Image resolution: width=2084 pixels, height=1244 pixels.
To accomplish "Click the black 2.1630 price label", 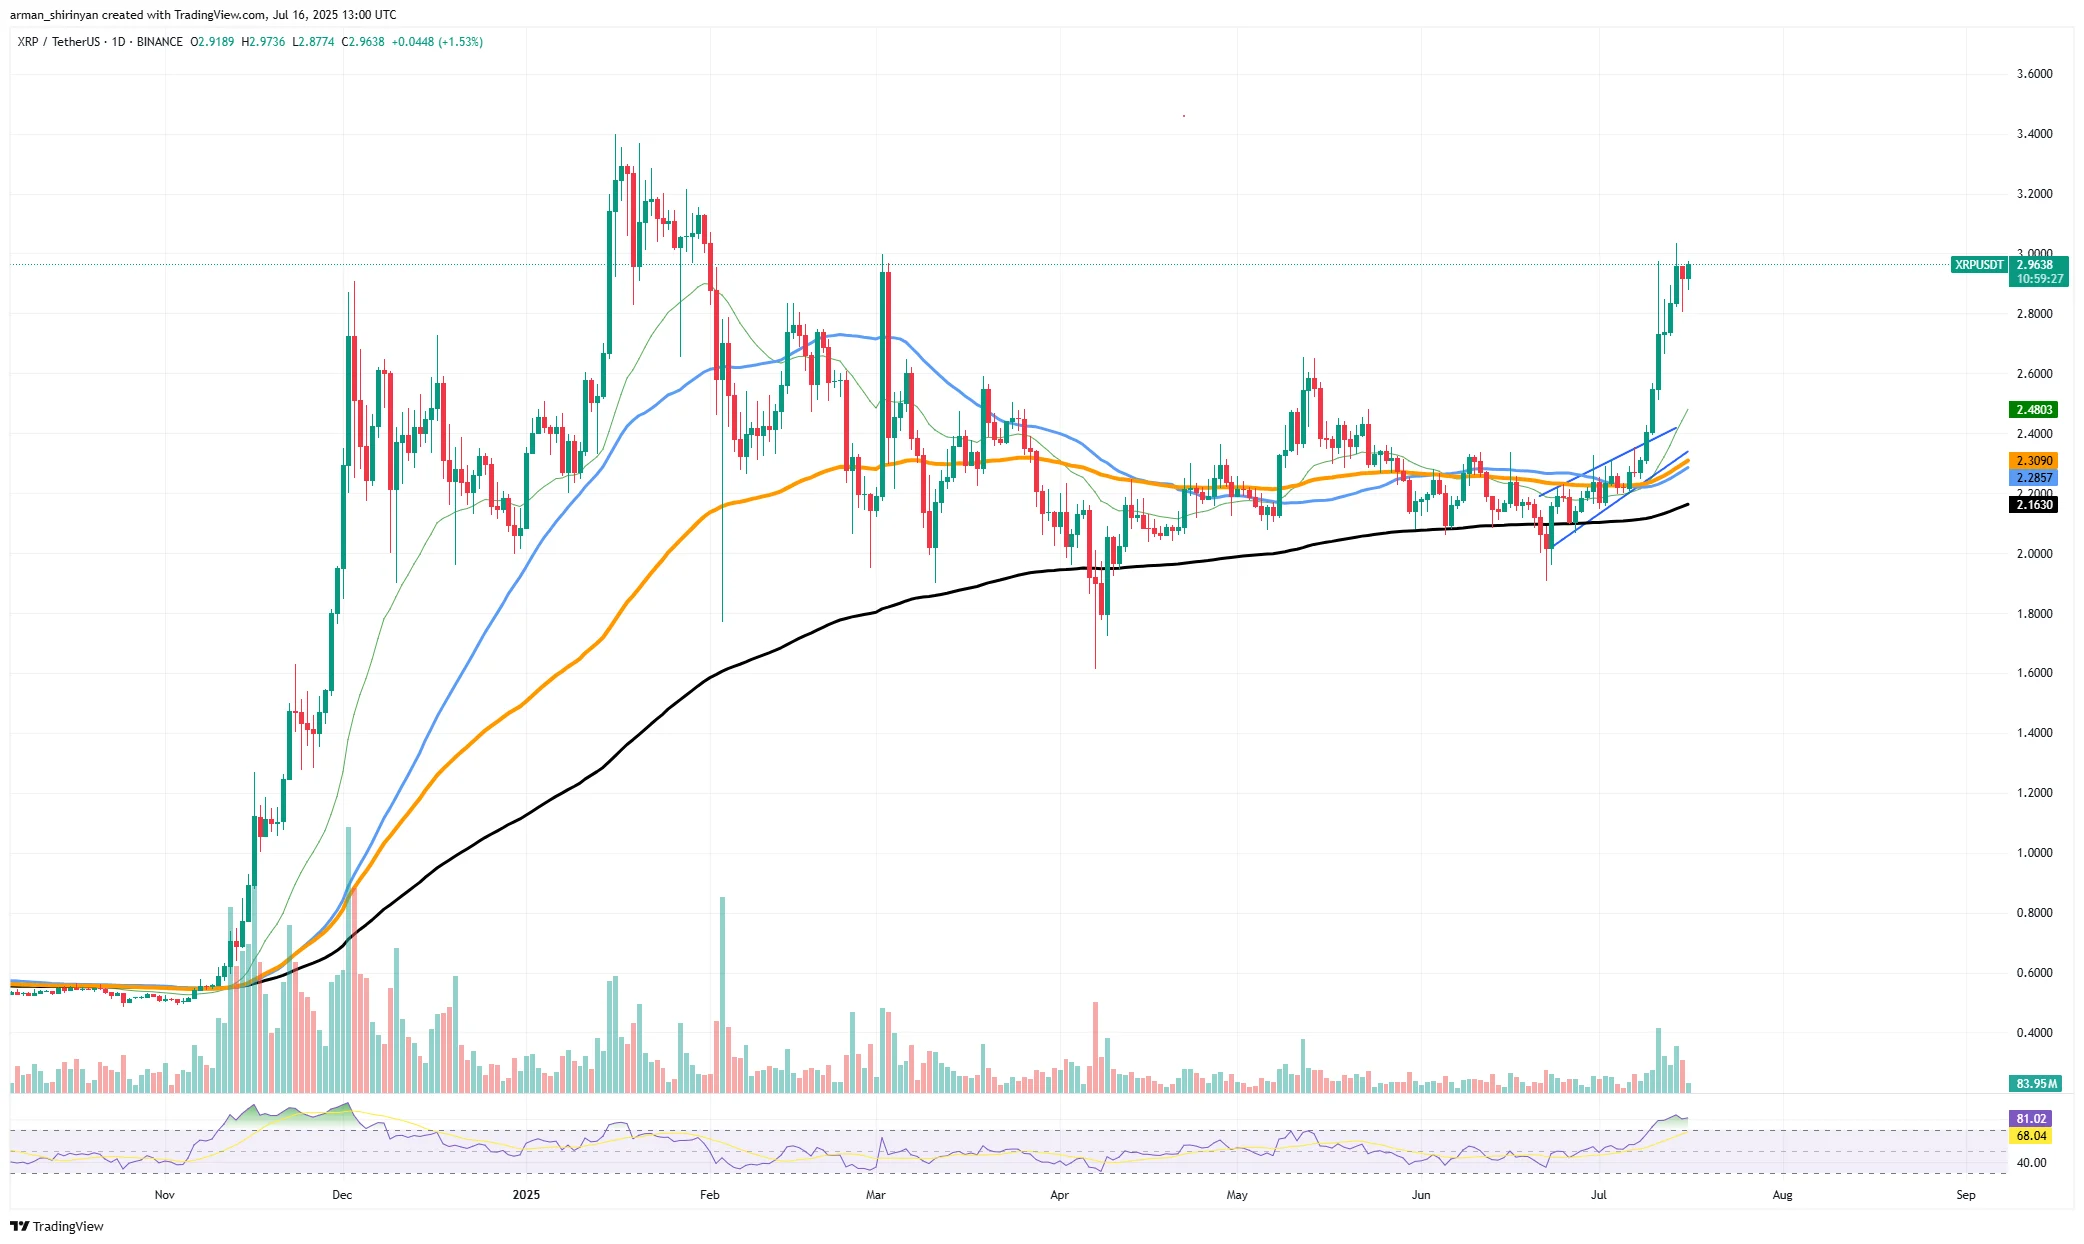I will pos(2033,505).
